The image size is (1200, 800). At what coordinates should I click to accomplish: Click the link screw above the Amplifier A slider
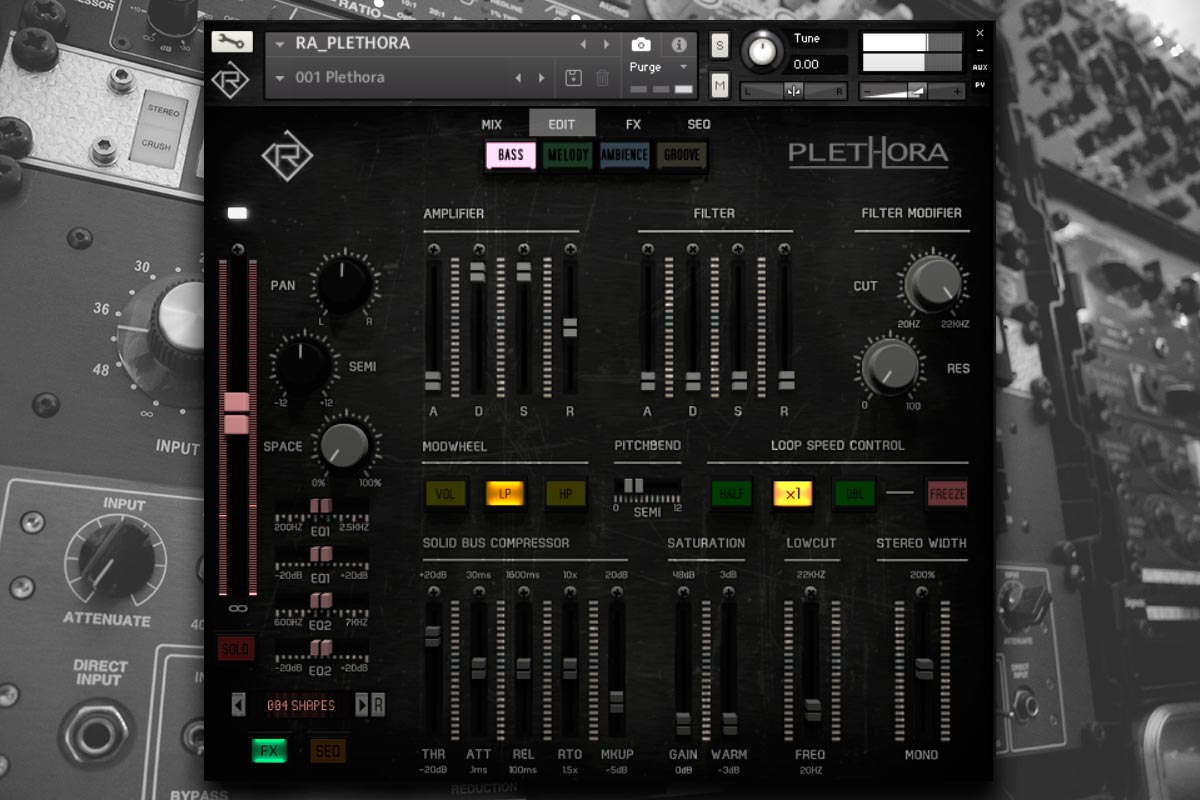tap(433, 248)
